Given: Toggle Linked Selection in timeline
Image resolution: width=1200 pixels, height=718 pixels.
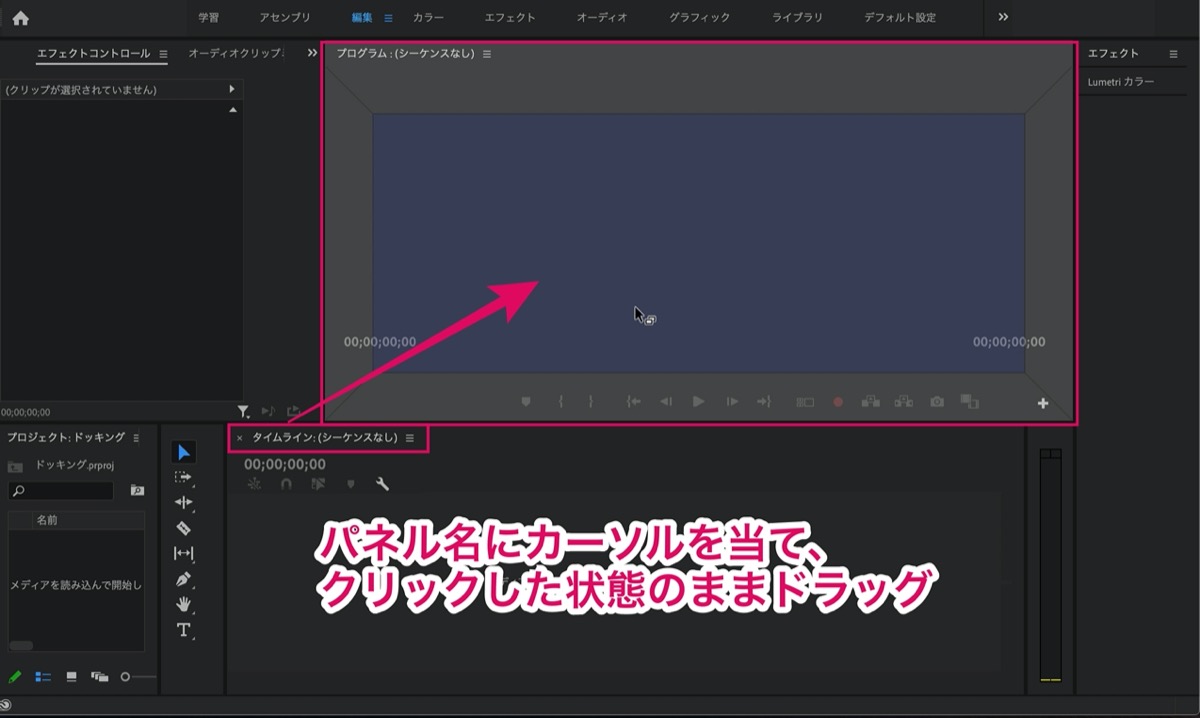Looking at the screenshot, I should coord(318,484).
